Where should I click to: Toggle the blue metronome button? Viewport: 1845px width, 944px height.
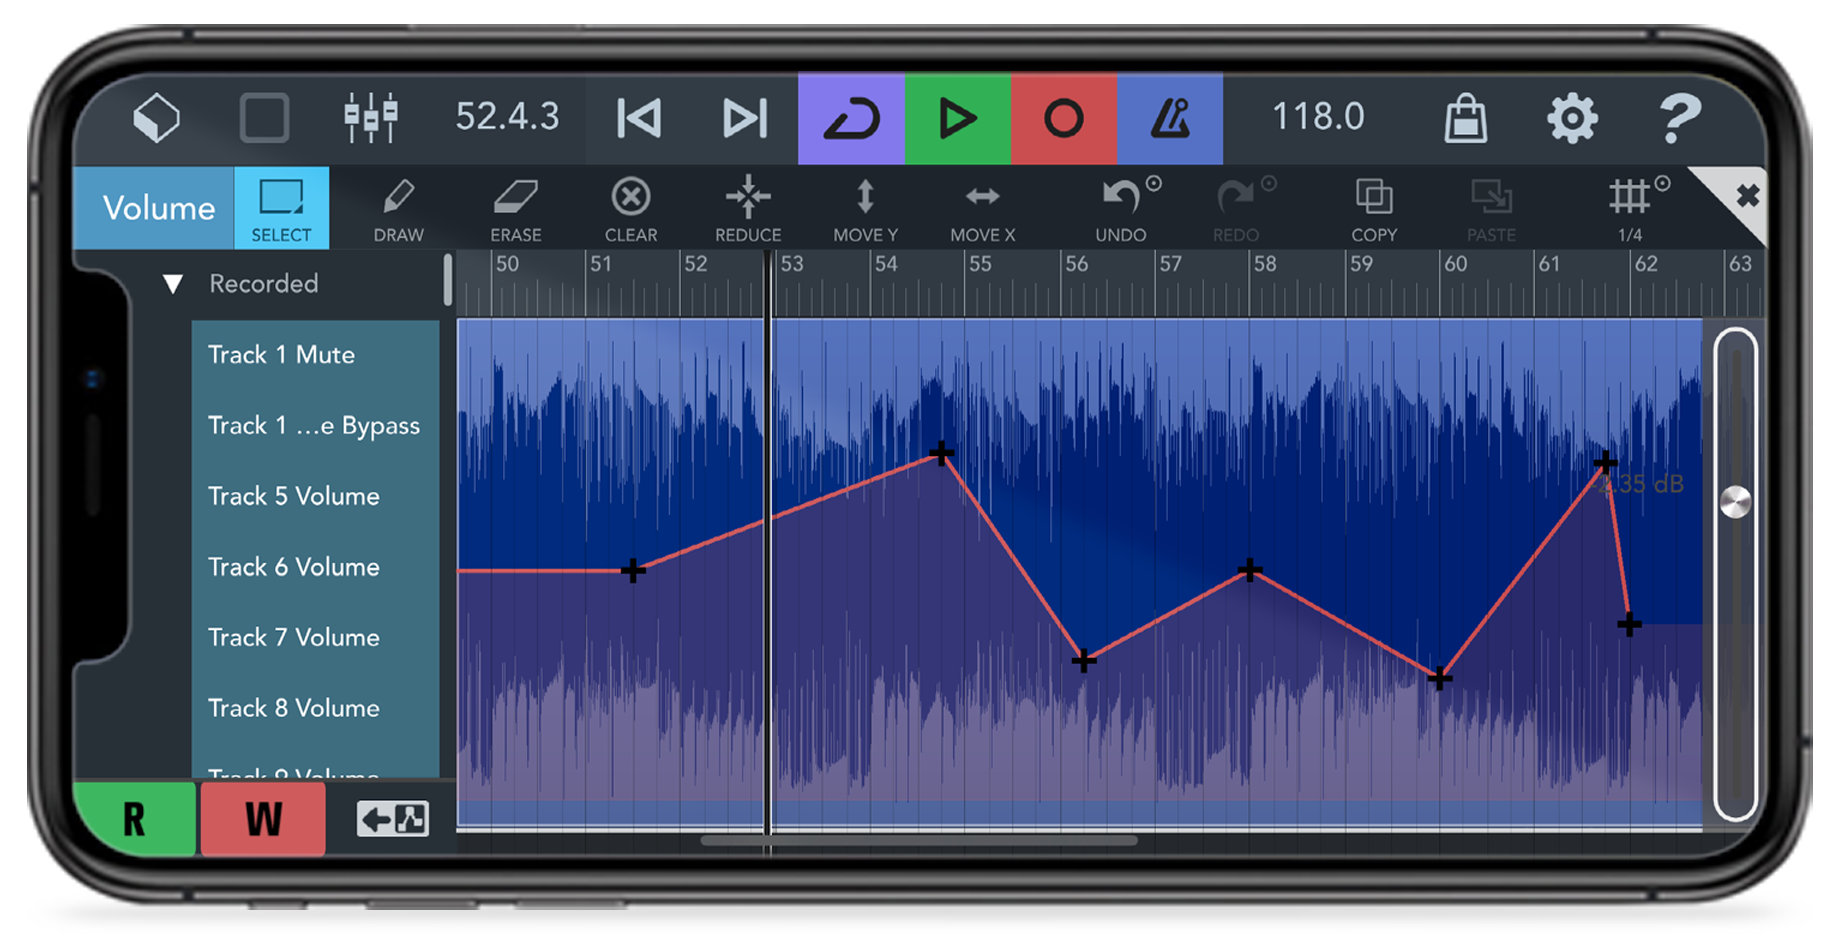coord(1170,118)
